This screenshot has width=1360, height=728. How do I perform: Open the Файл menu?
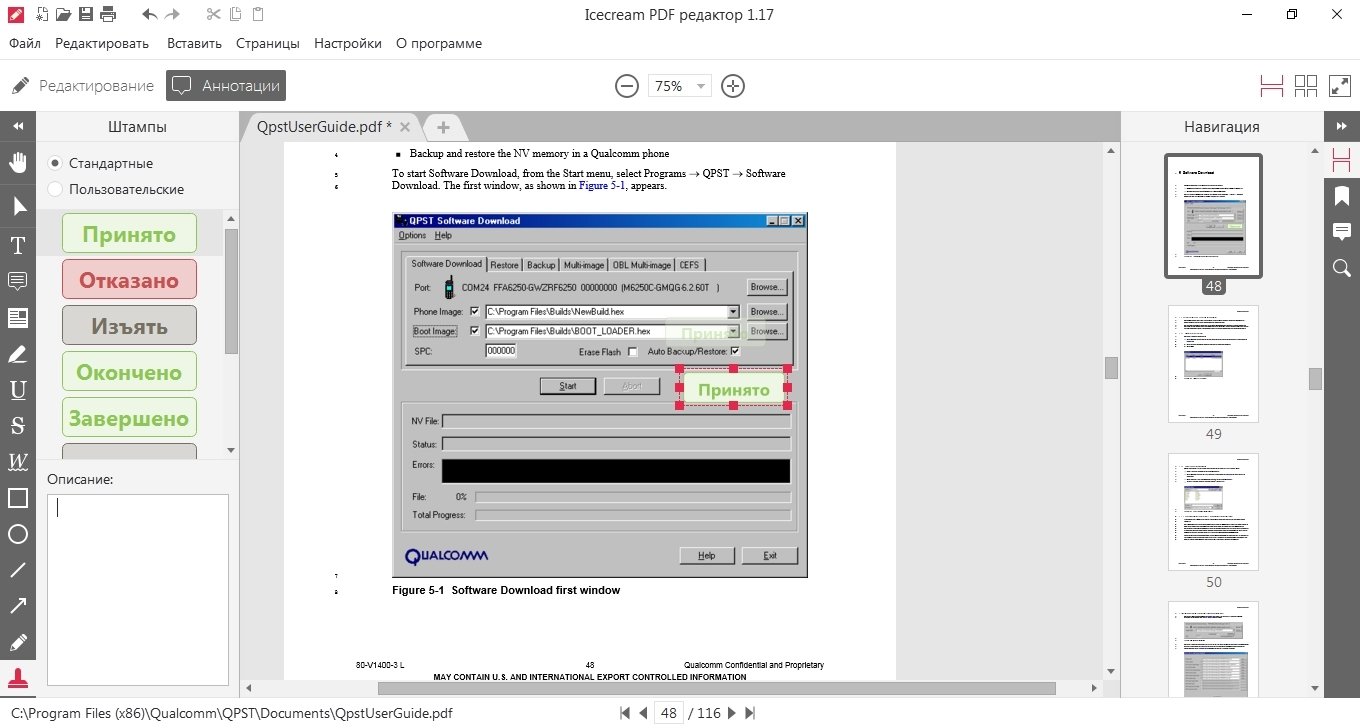tap(25, 43)
